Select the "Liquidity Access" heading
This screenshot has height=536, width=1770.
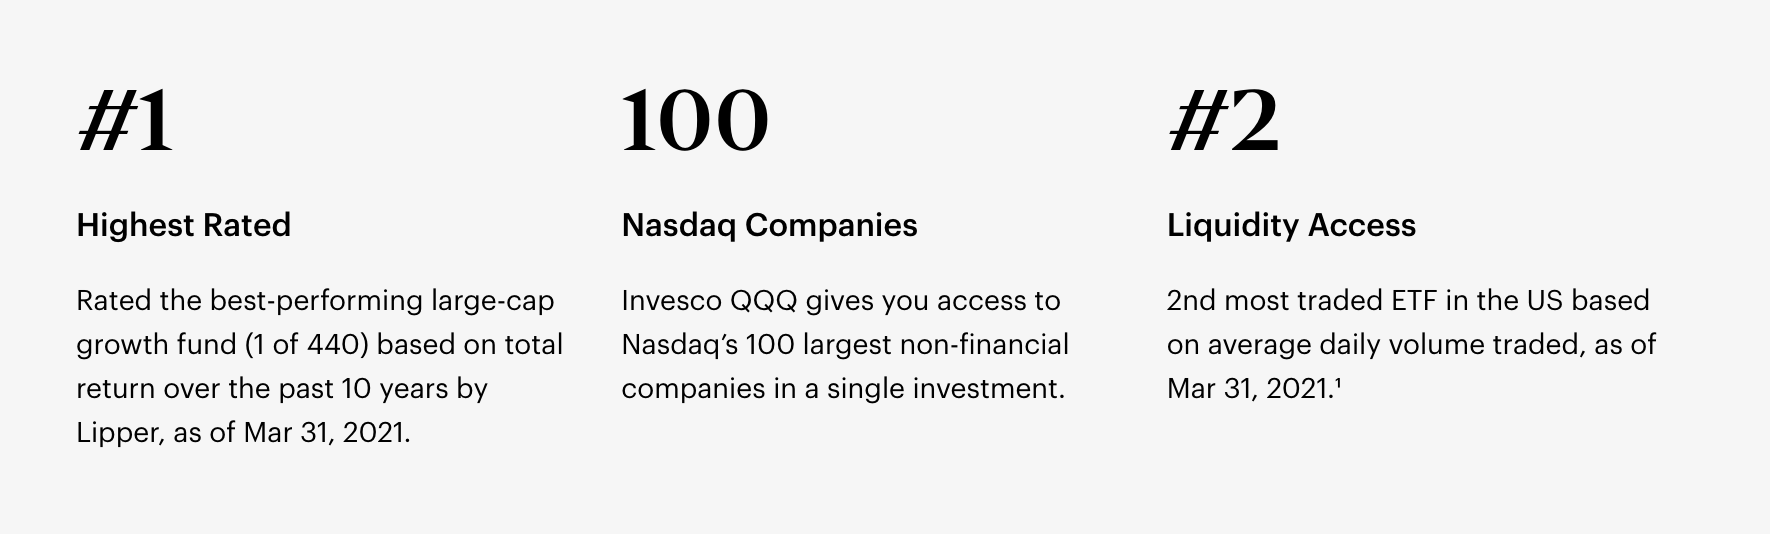pyautogui.click(x=1291, y=225)
